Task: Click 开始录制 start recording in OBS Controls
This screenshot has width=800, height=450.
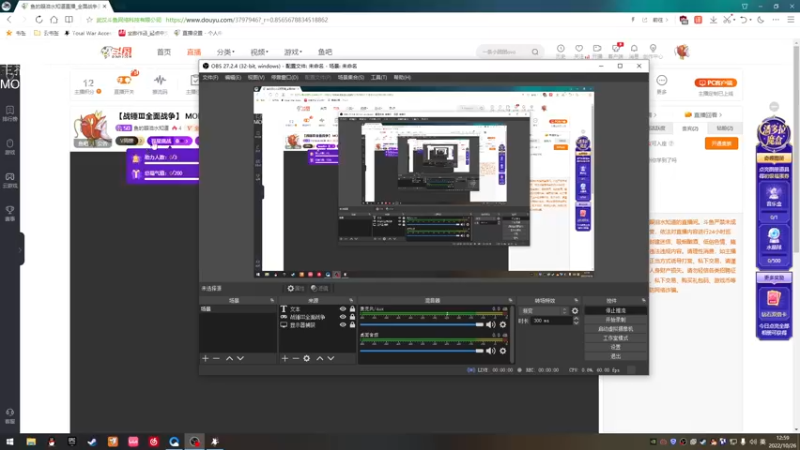Action: pyautogui.click(x=615, y=320)
